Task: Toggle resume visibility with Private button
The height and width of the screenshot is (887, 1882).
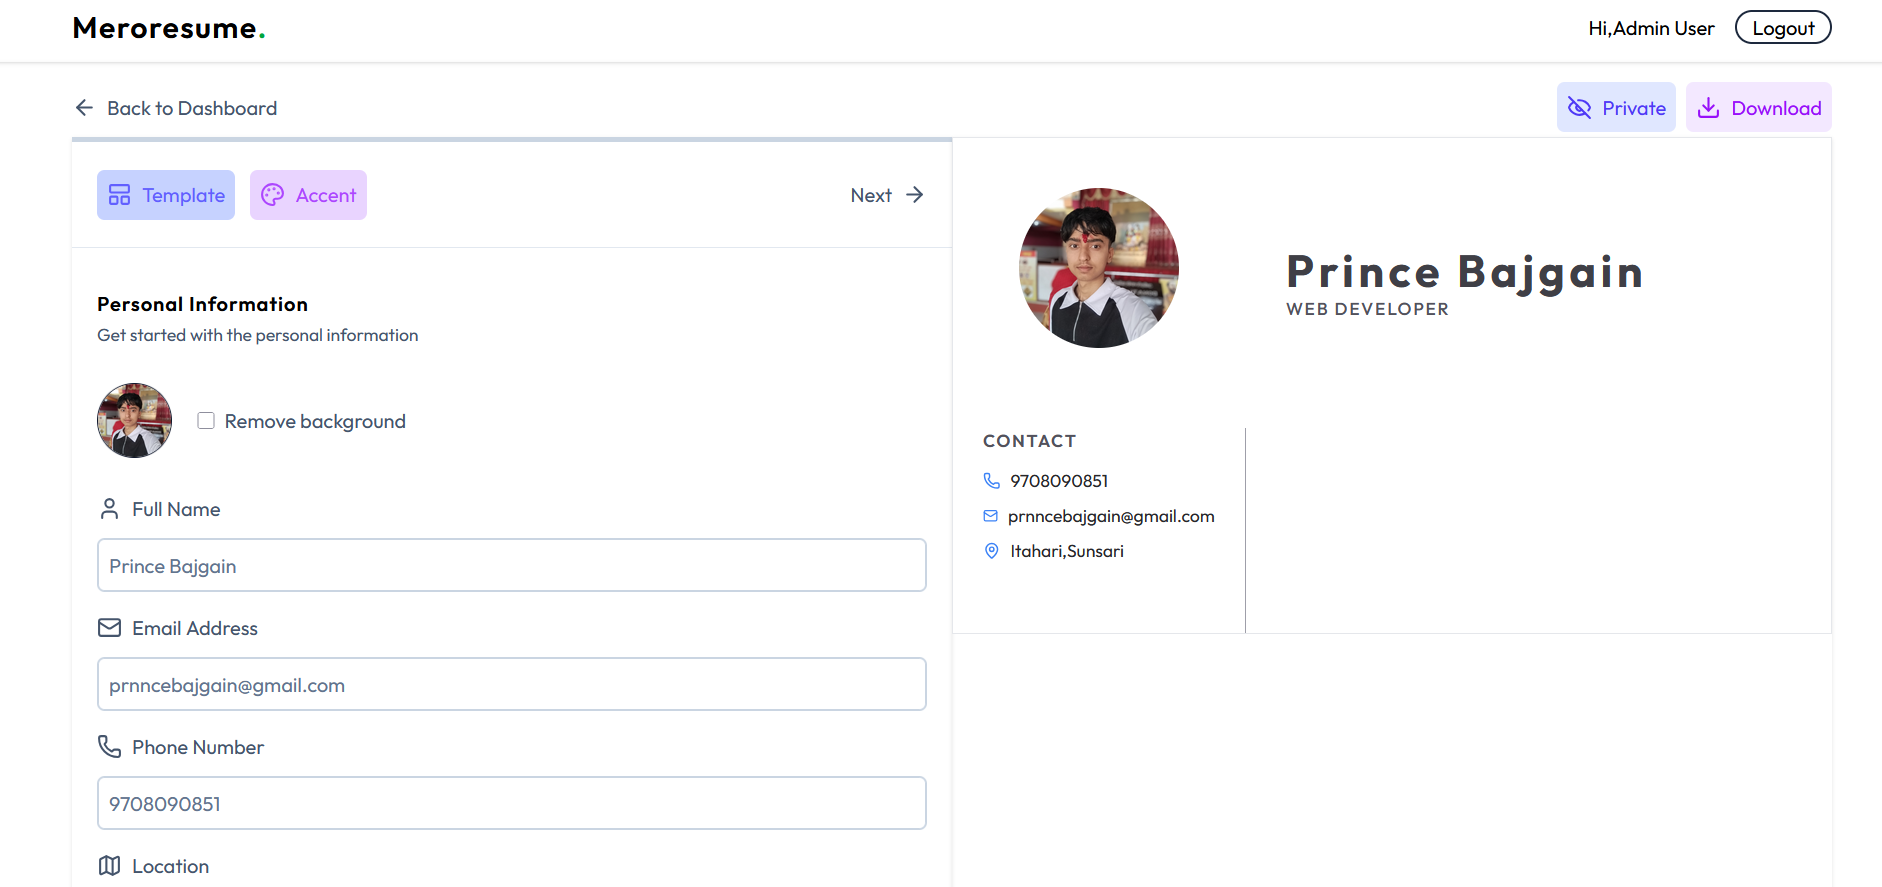Action: coord(1616,108)
